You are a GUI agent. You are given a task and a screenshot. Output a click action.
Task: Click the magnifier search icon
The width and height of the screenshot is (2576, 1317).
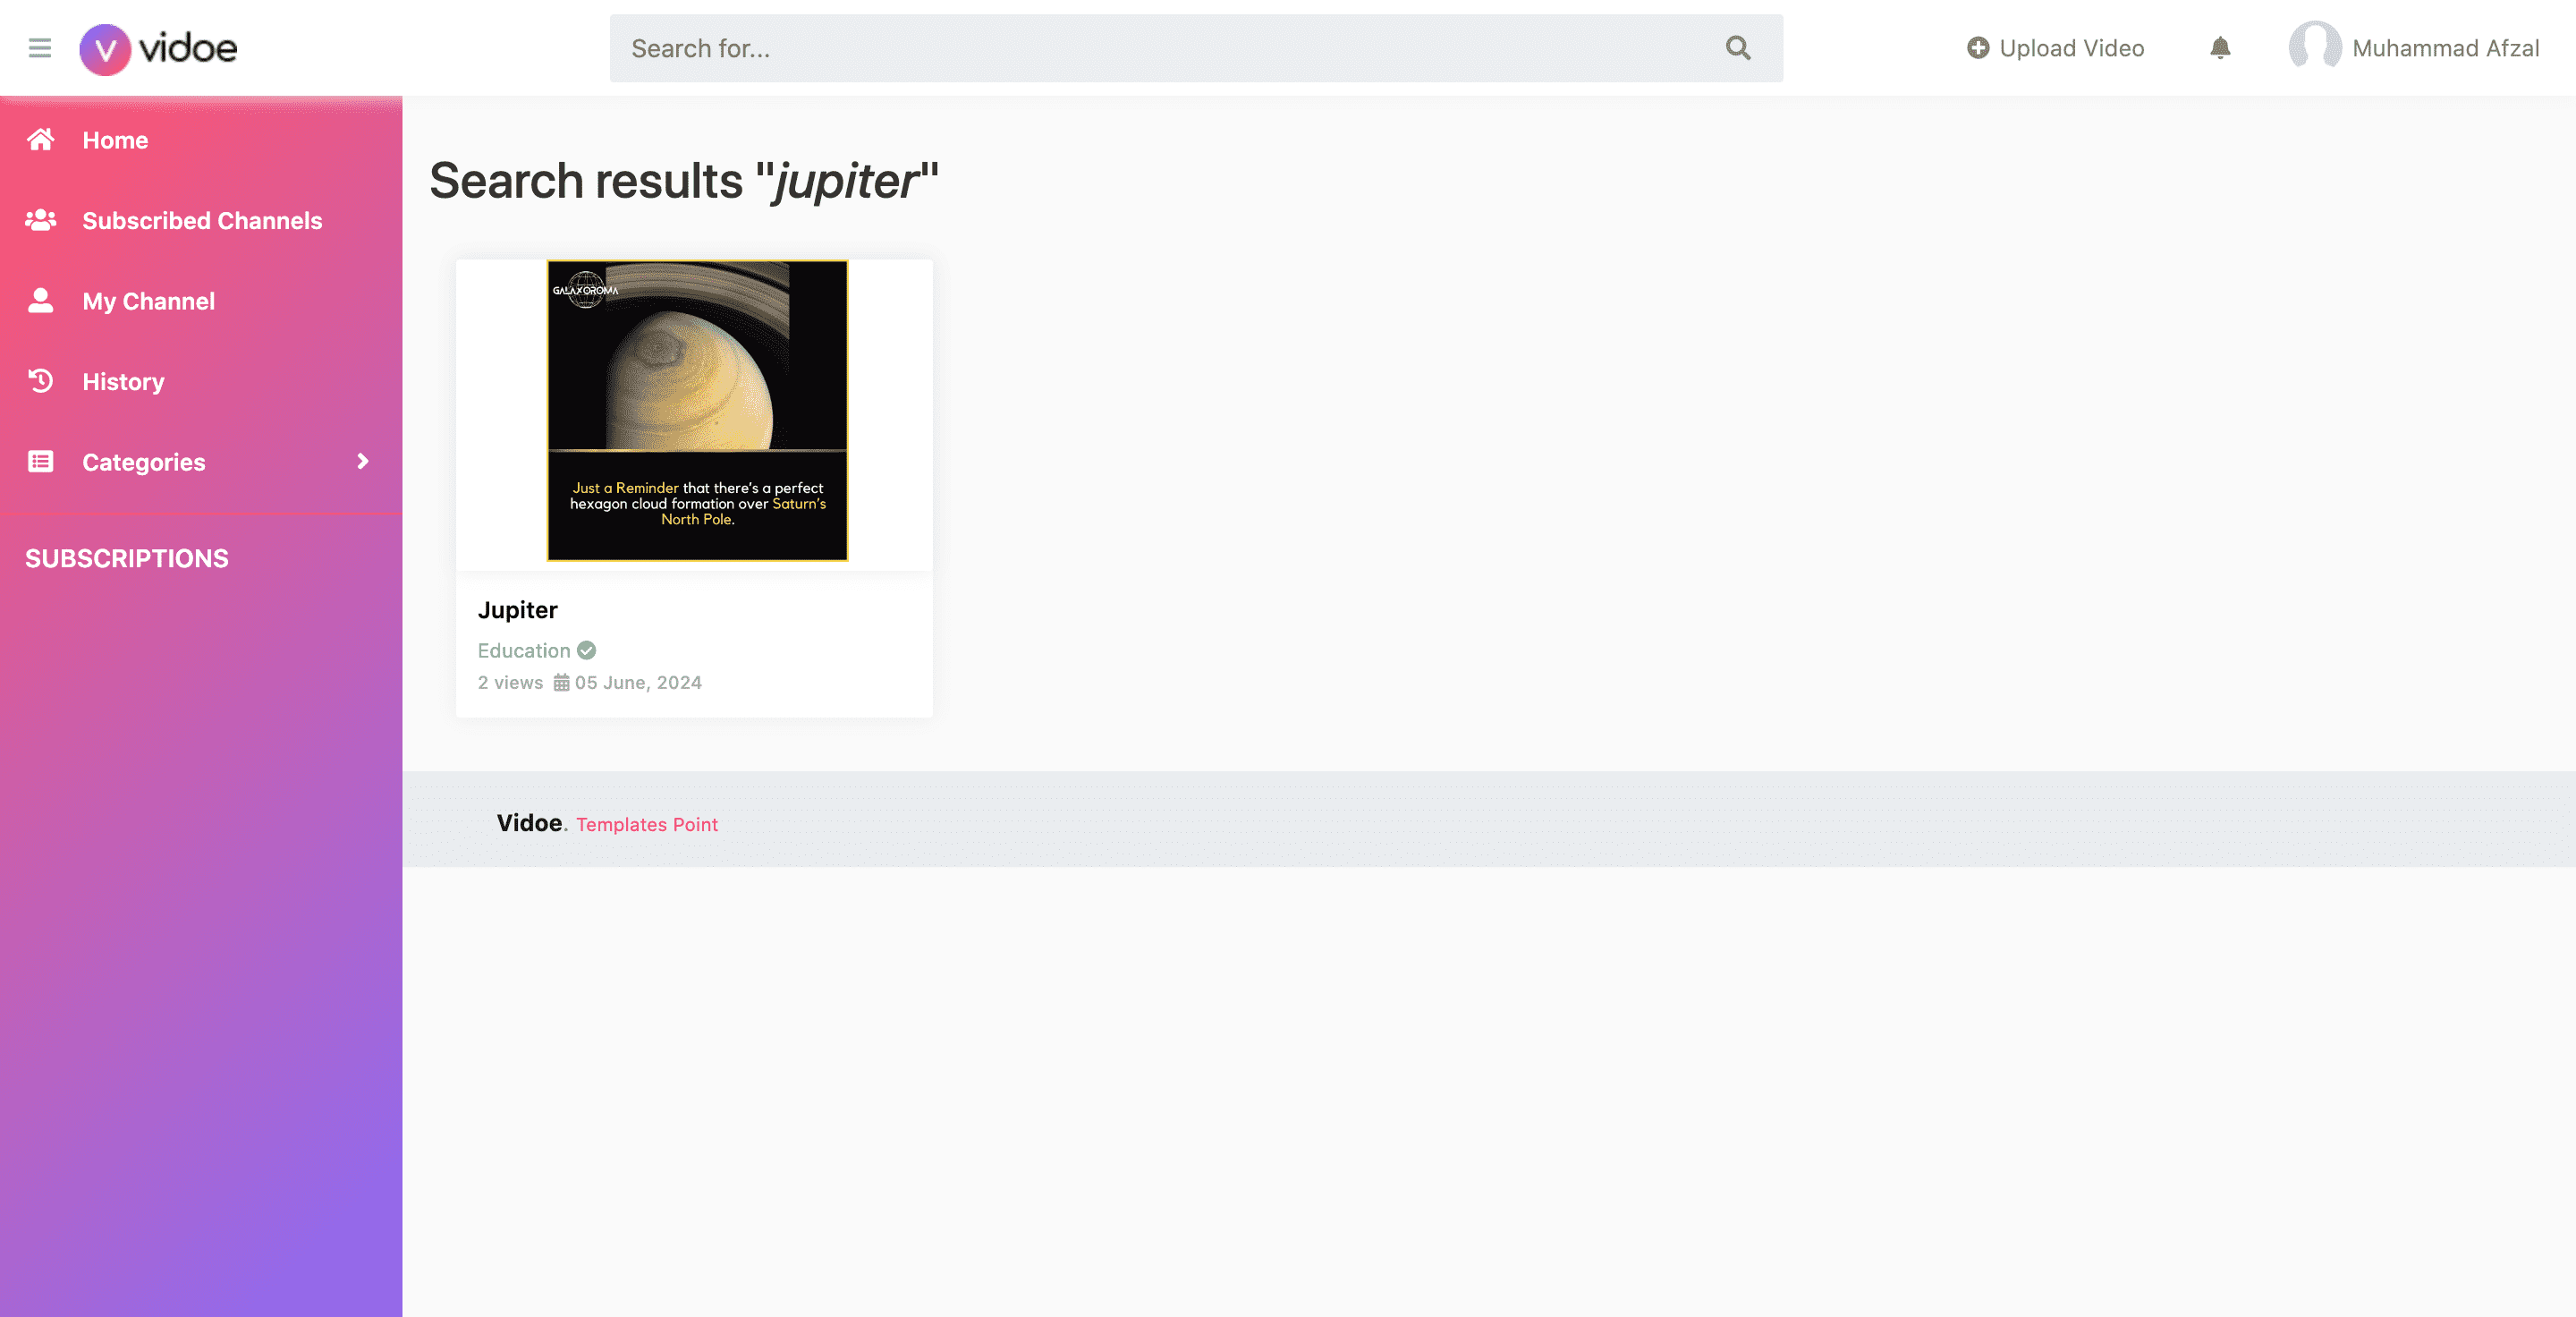(1738, 48)
